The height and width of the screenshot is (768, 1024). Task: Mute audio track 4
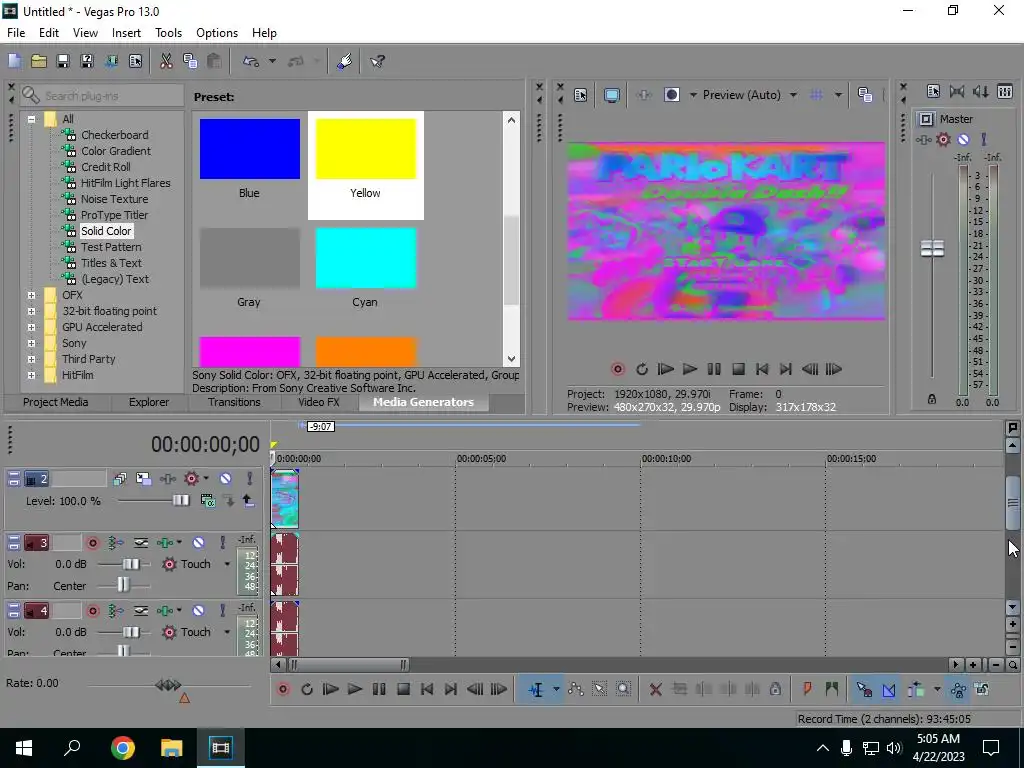pos(199,611)
